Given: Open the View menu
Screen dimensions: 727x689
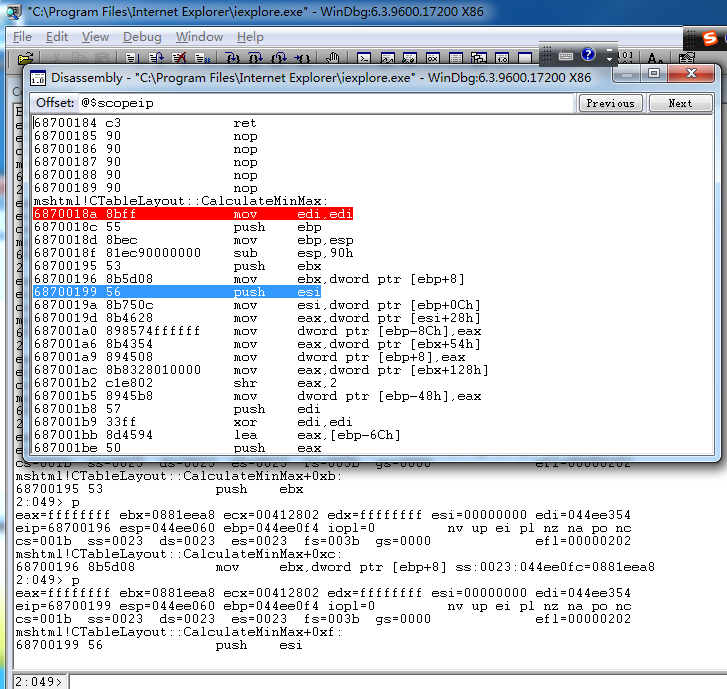Looking at the screenshot, I should 95,37.
